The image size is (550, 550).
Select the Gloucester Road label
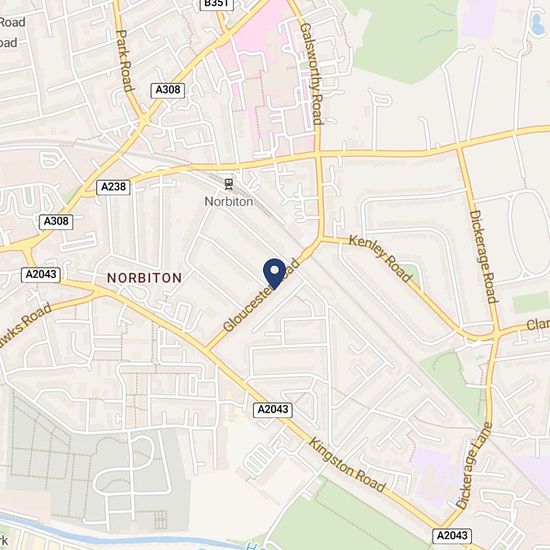(x=262, y=296)
